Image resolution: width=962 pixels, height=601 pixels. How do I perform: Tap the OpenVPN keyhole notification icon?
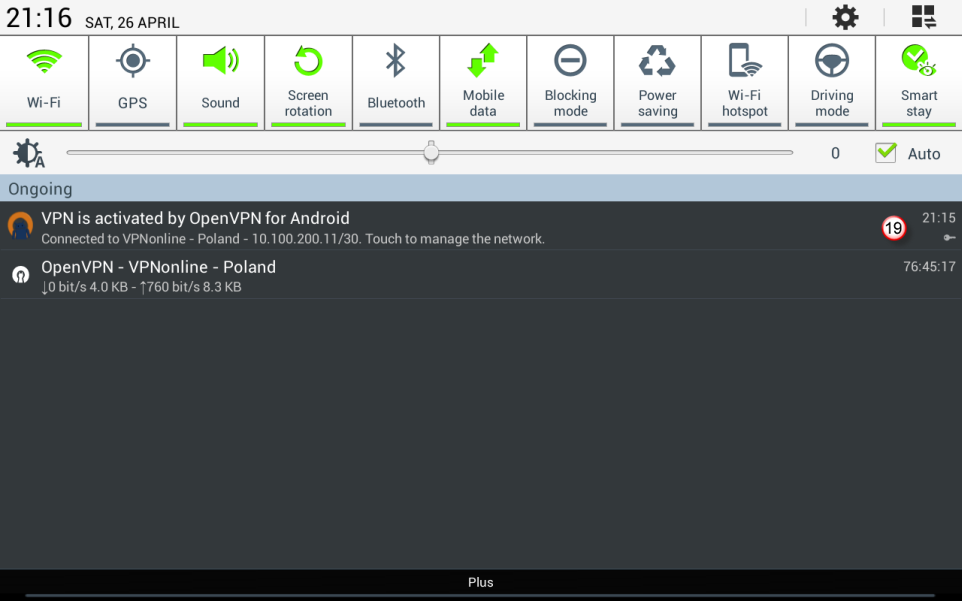pos(20,274)
